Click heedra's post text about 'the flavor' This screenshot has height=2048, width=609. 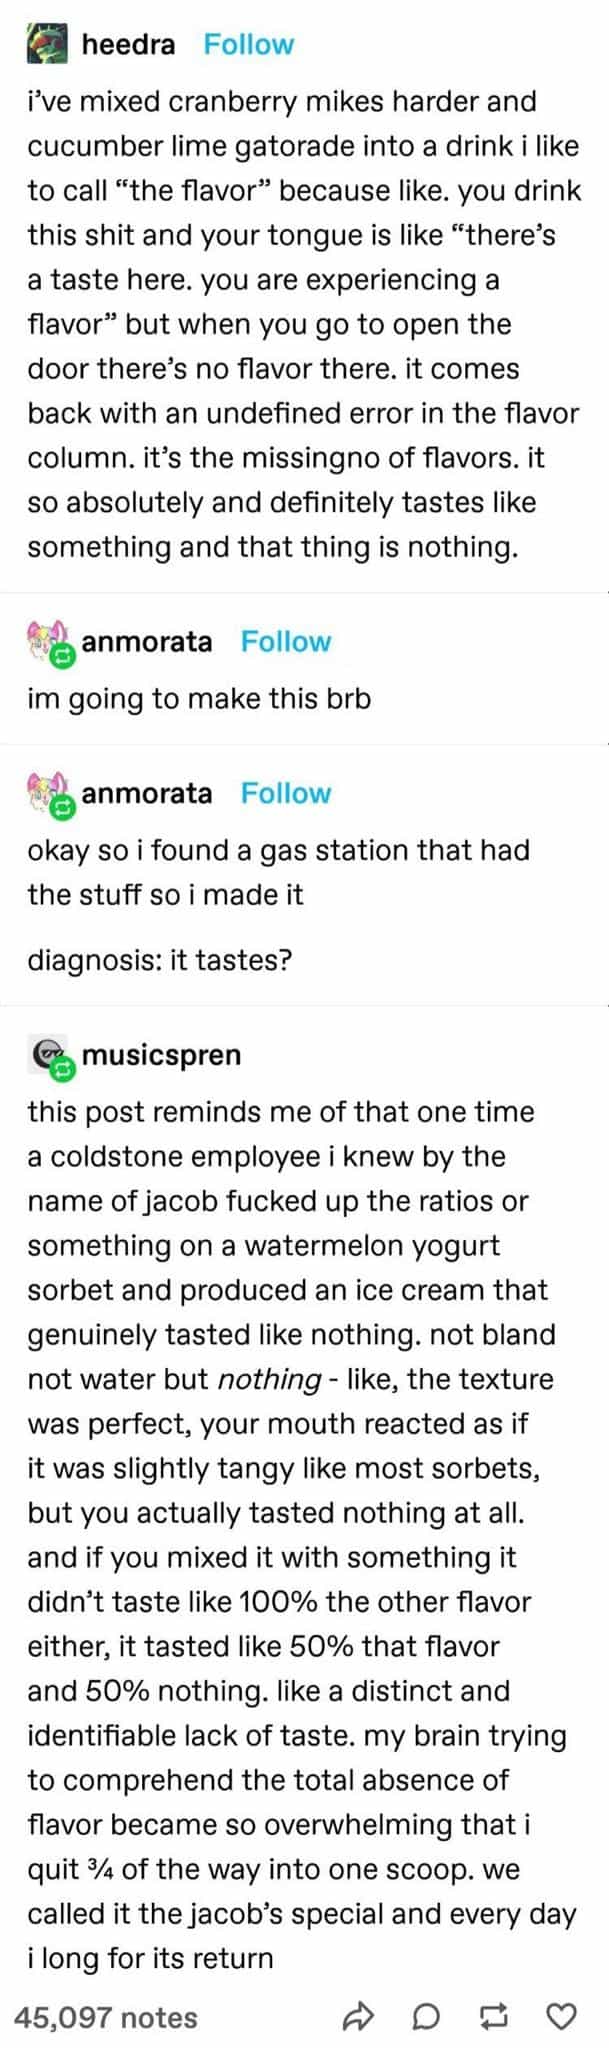pos(304,324)
